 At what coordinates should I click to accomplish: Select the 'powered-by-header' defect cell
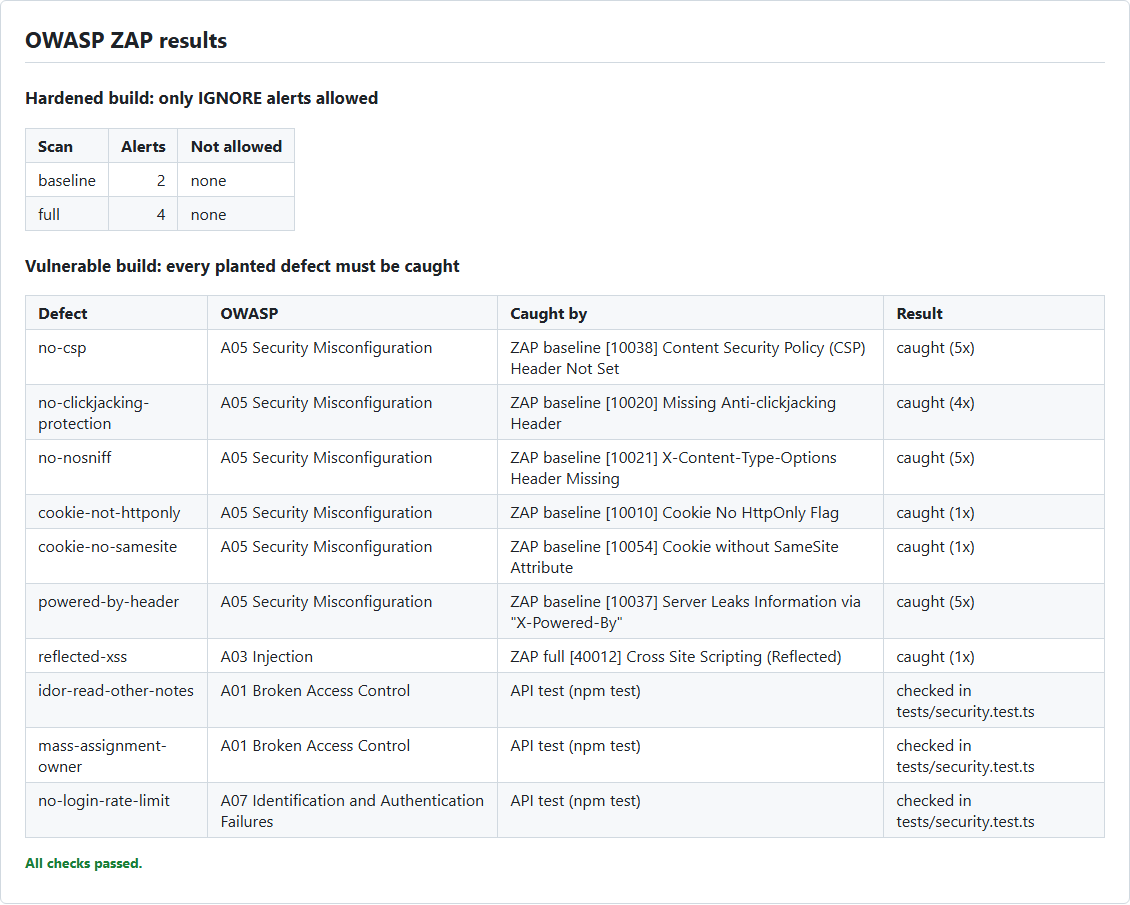[117, 611]
